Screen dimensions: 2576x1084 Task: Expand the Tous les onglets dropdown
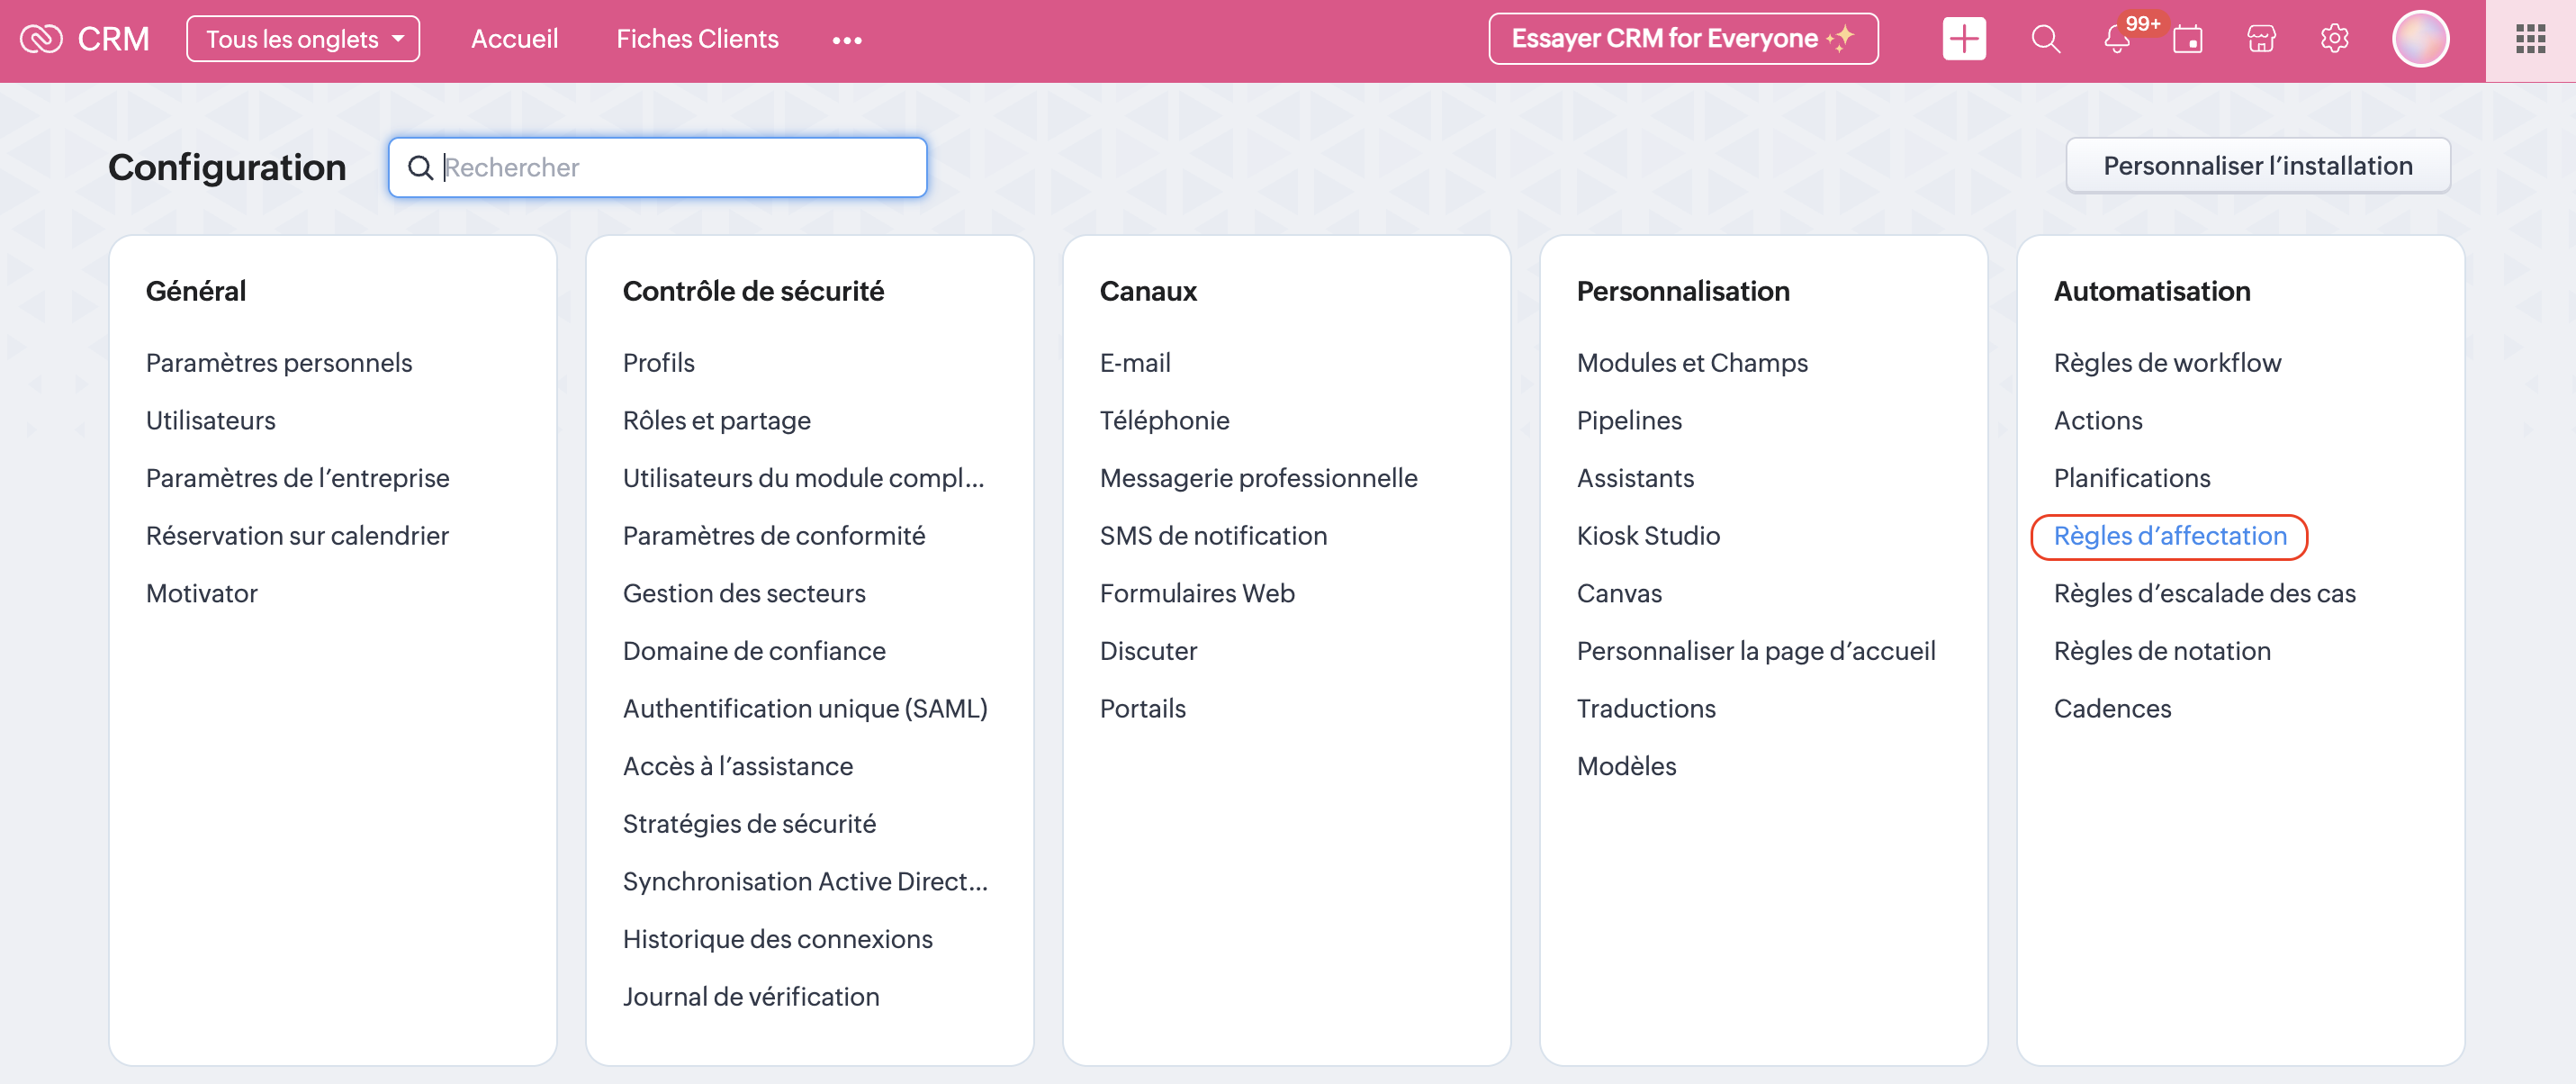303,39
